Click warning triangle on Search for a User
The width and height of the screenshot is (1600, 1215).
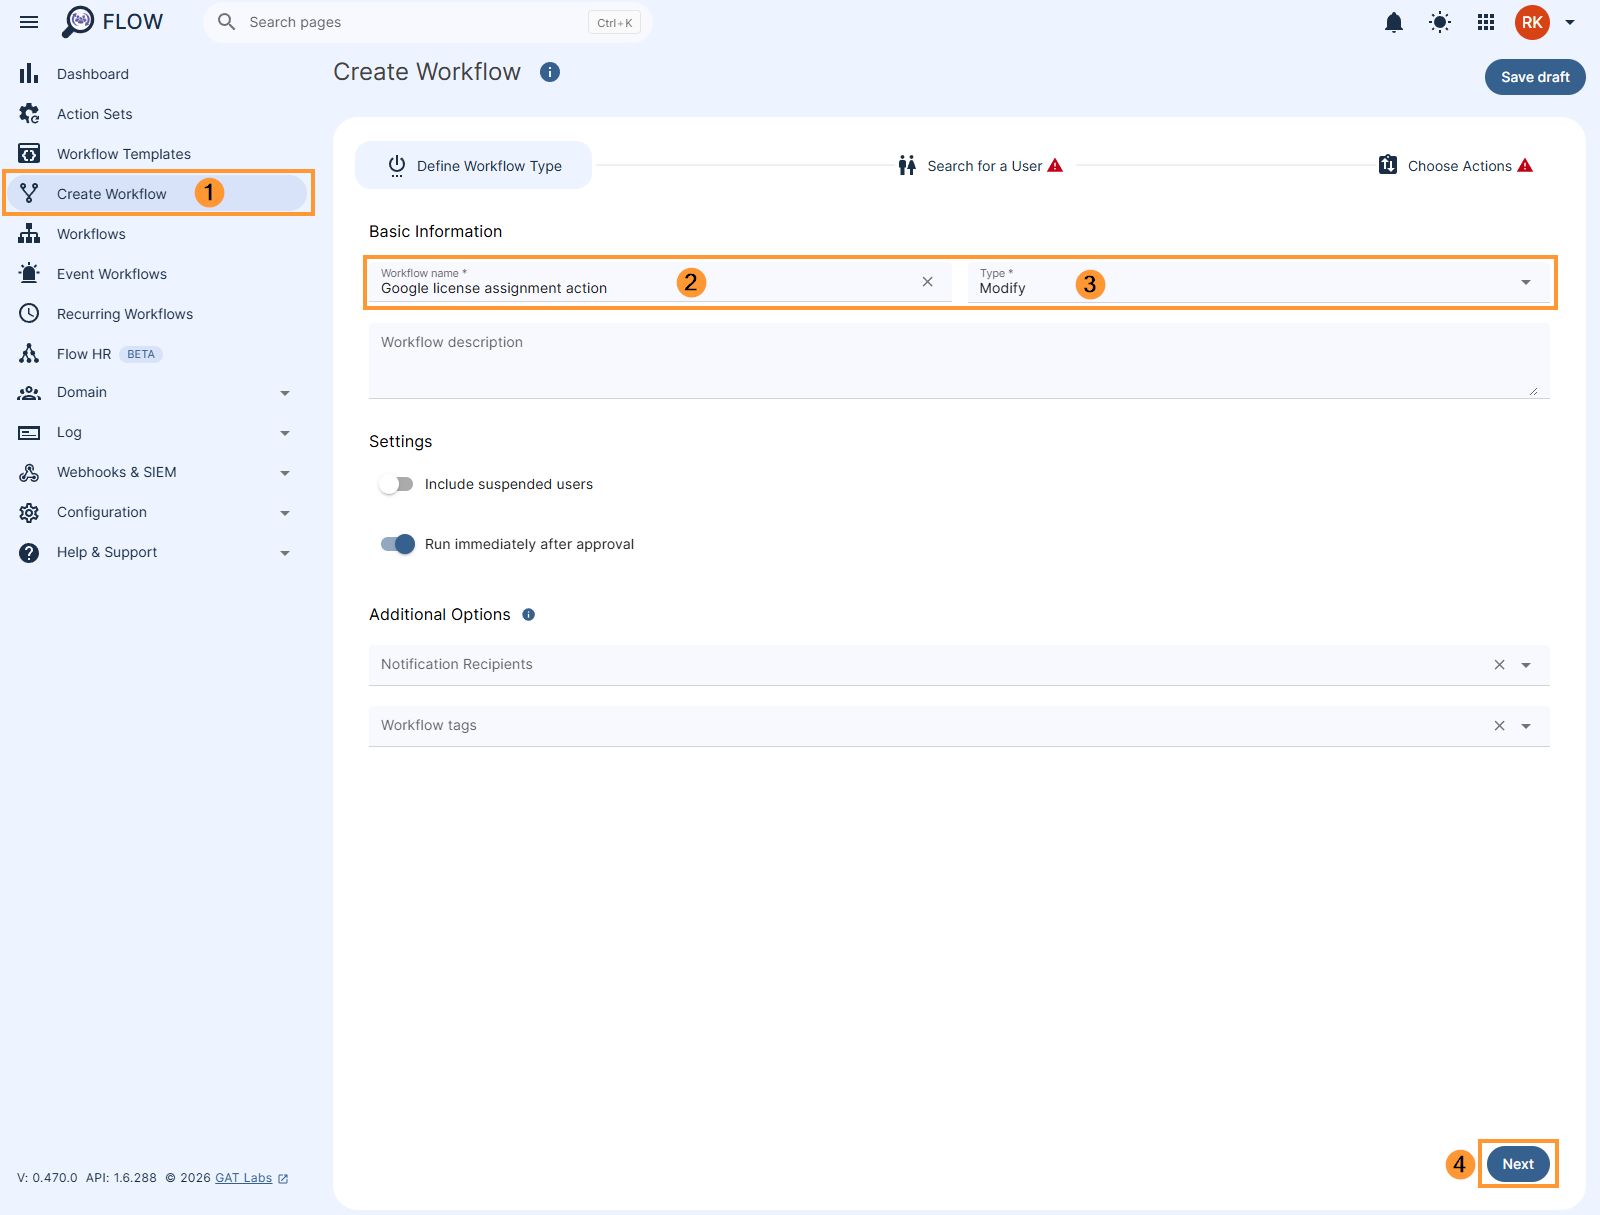click(1055, 165)
